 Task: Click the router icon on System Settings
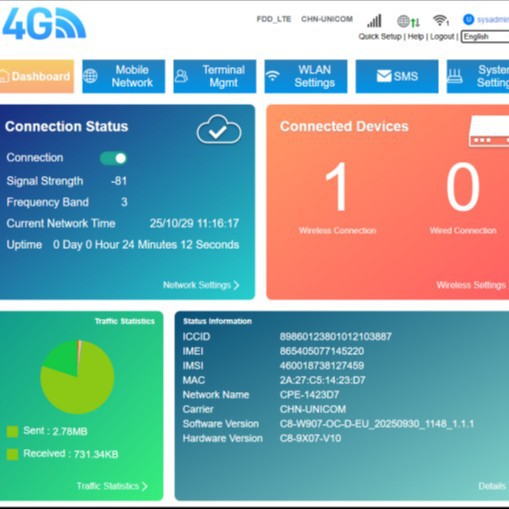coord(455,76)
